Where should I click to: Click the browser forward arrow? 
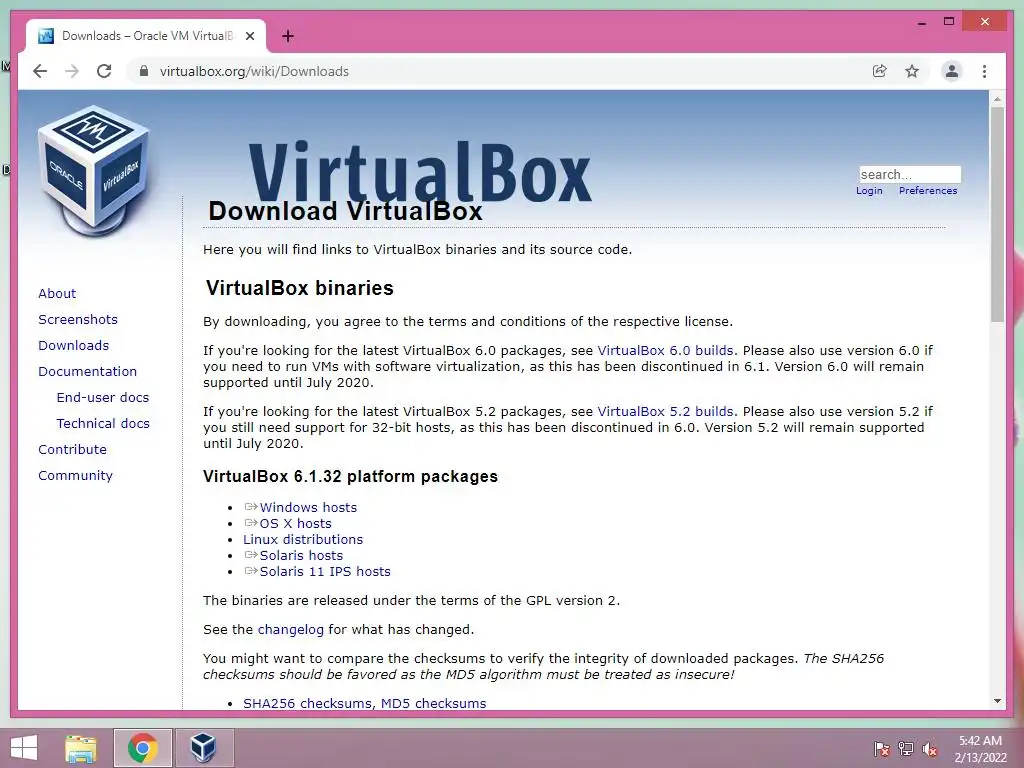pyautogui.click(x=72, y=71)
